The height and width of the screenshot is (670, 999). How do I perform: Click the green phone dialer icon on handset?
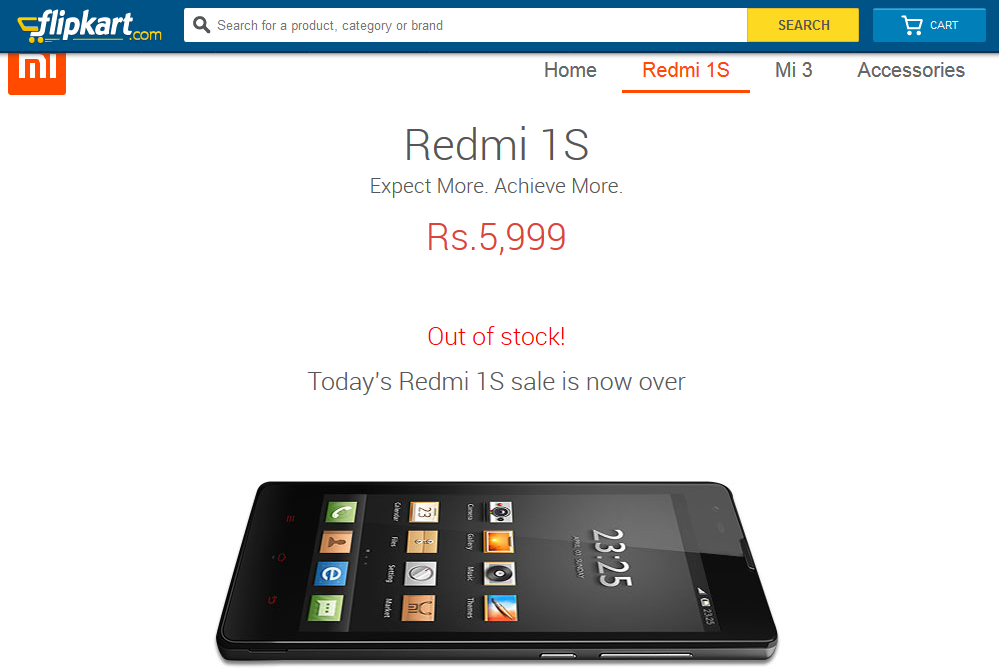(341, 511)
